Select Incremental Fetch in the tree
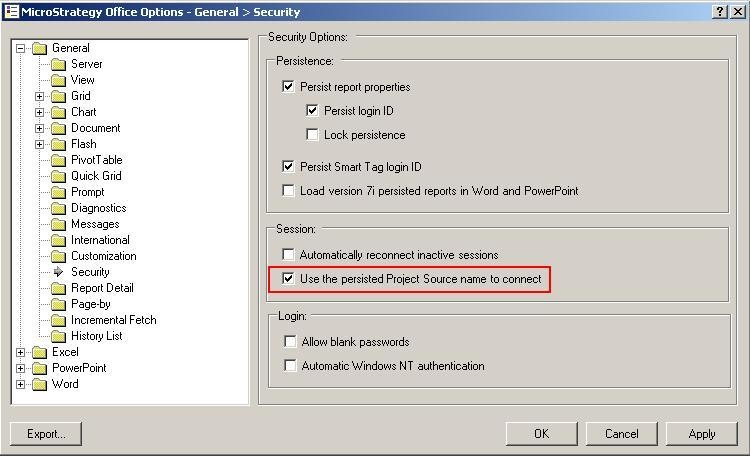This screenshot has height=456, width=750. point(113,320)
